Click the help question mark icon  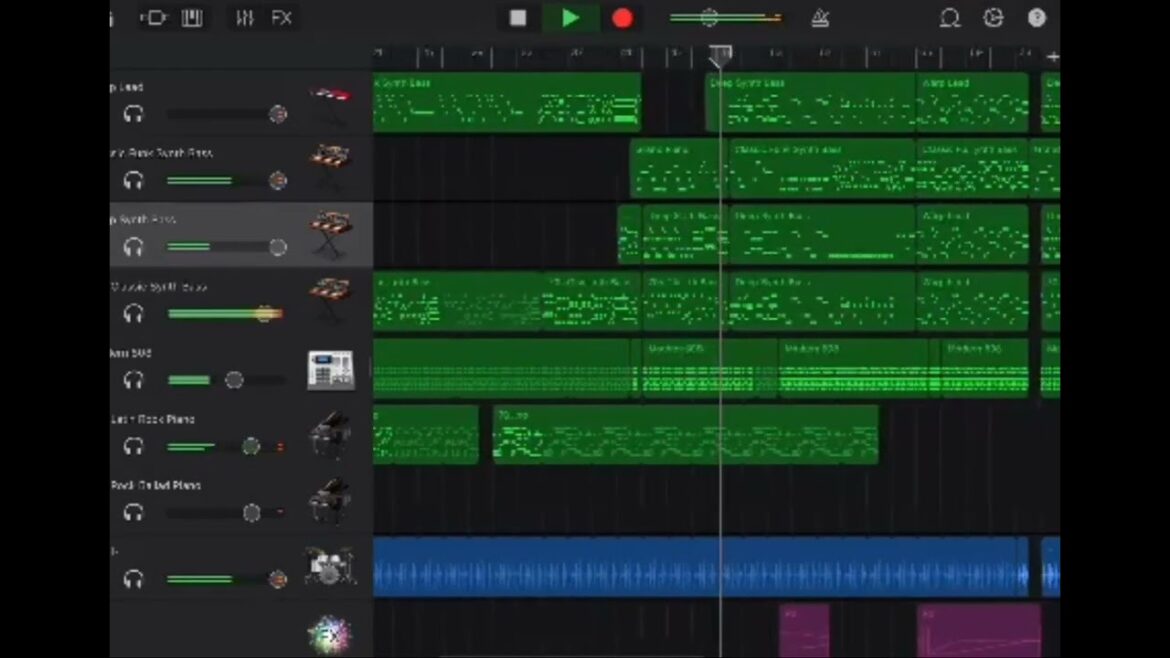[1037, 18]
